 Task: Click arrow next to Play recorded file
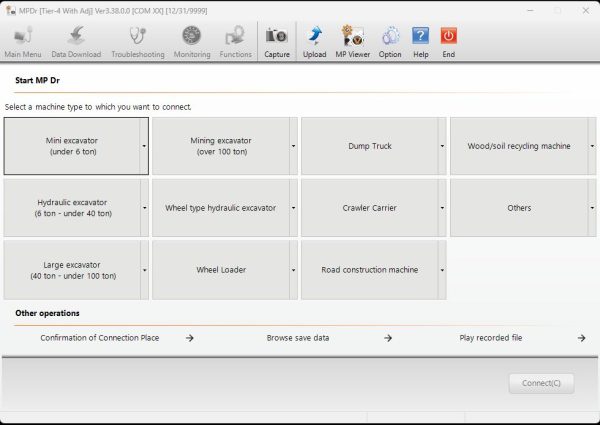click(x=582, y=338)
